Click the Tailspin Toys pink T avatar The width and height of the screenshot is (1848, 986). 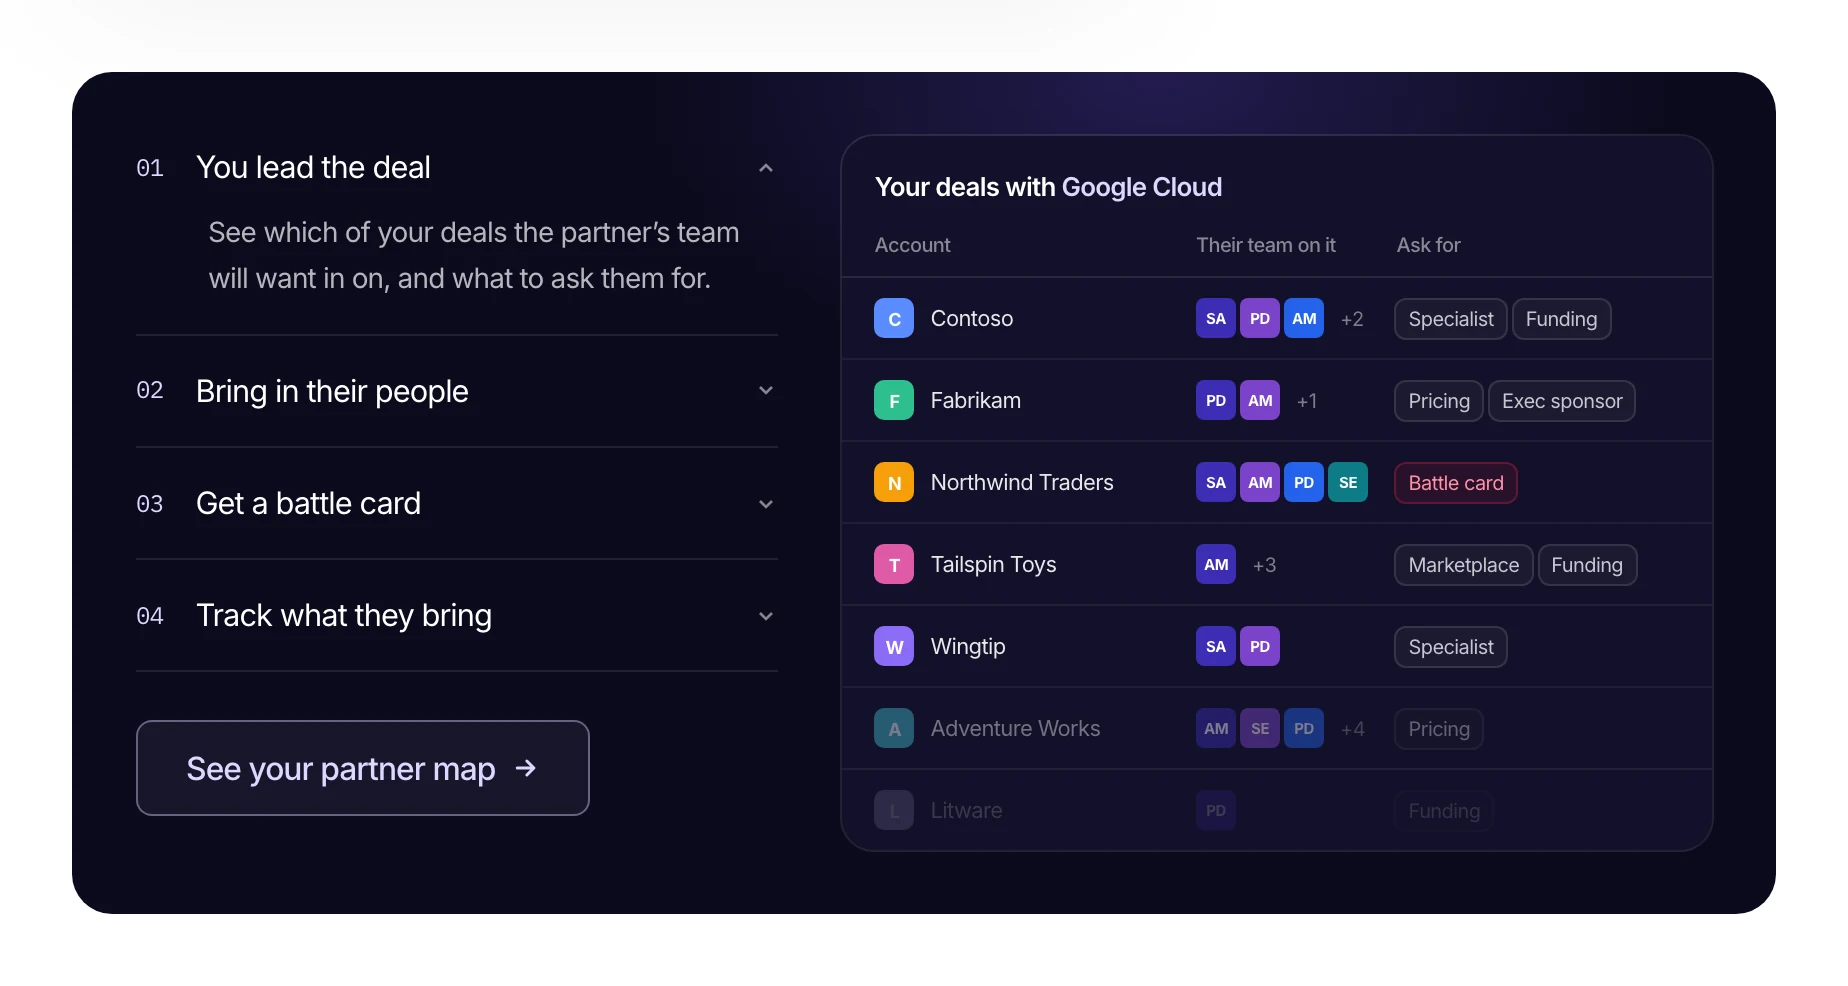pyautogui.click(x=894, y=565)
